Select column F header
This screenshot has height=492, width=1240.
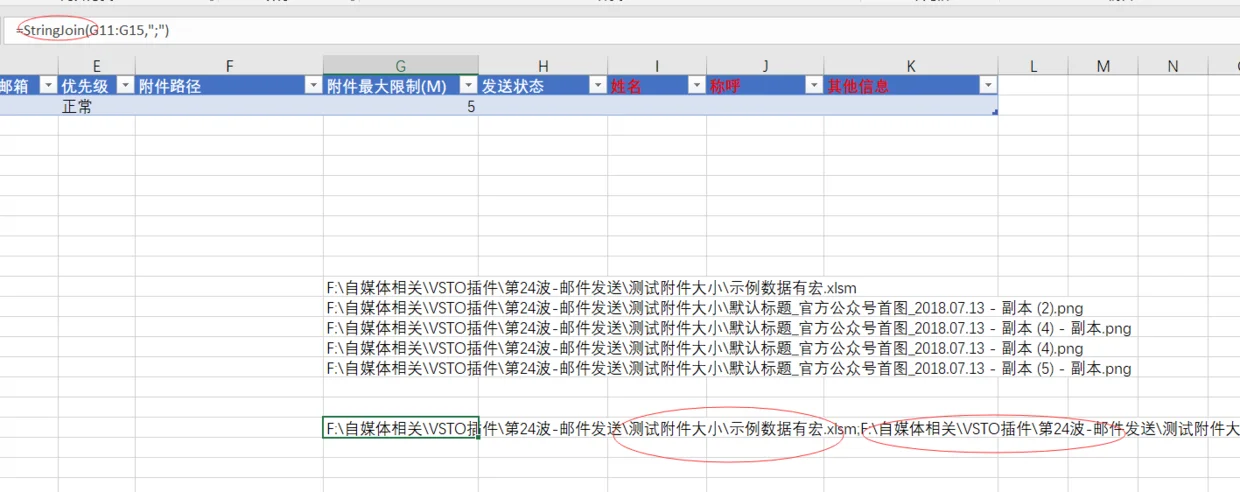point(229,66)
